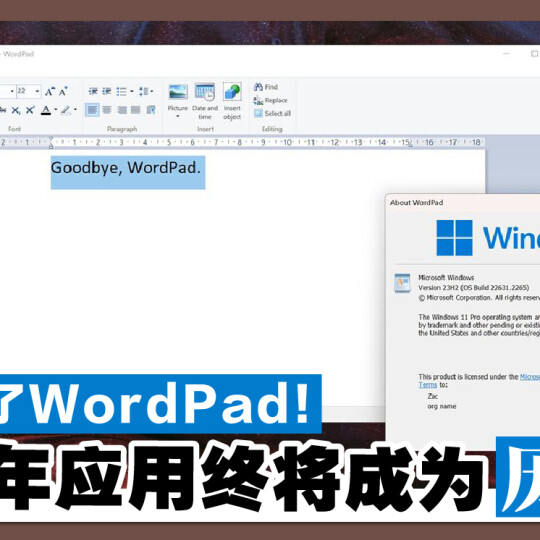Click the Windows logo in About WordPad
Viewport: 540px width, 540px height.
tap(454, 238)
